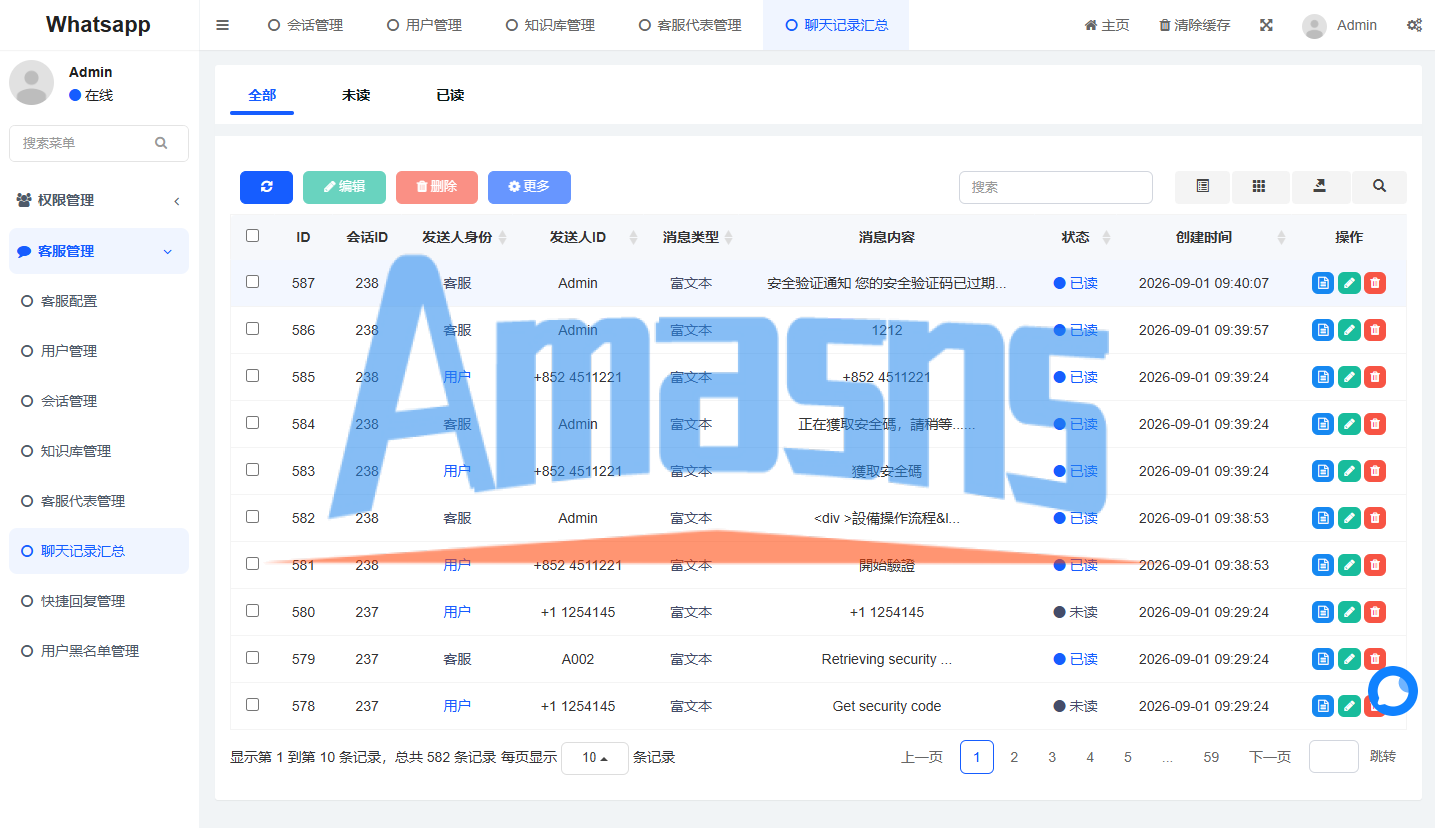1435x828 pixels.
Task: Delete record 580 with trash icon
Action: [1375, 612]
